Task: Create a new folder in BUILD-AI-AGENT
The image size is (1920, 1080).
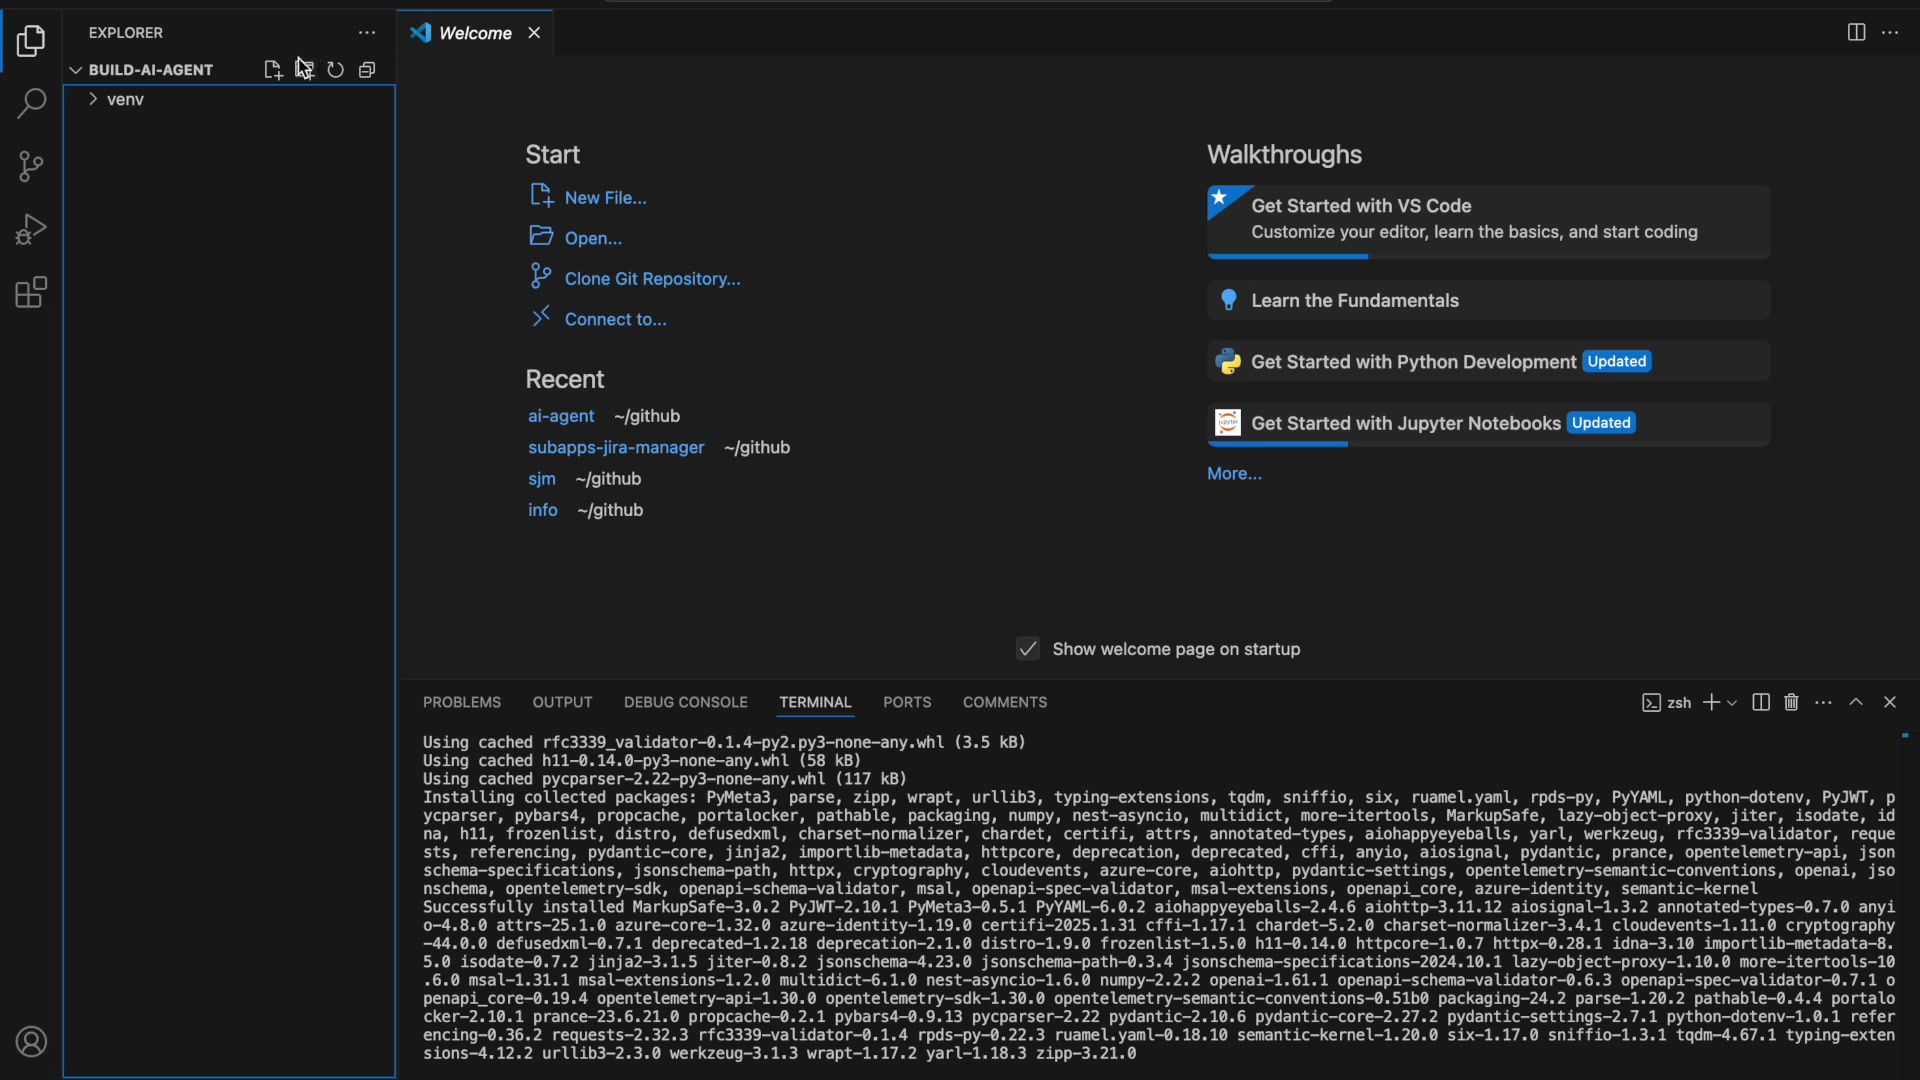Action: [x=305, y=70]
